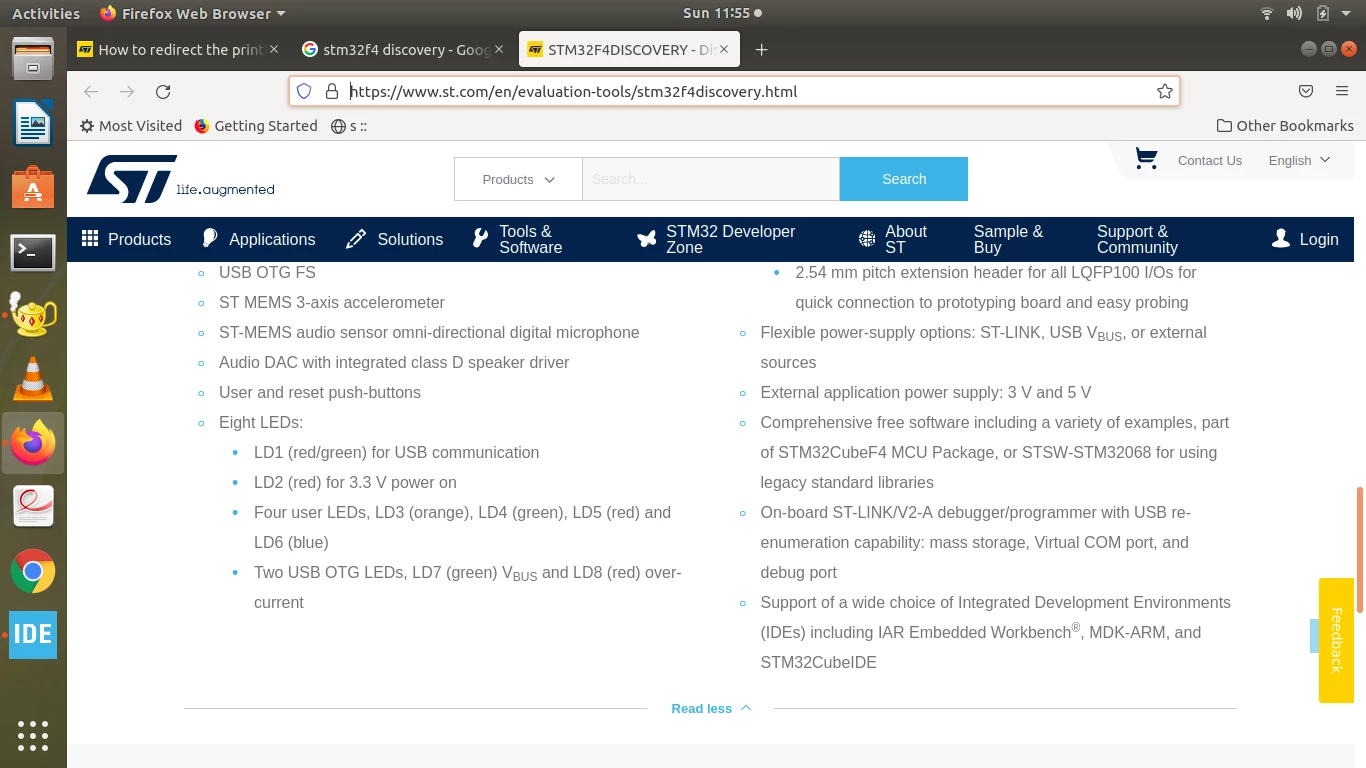Open VLC media player from dock
This screenshot has width=1366, height=768.
(x=33, y=379)
